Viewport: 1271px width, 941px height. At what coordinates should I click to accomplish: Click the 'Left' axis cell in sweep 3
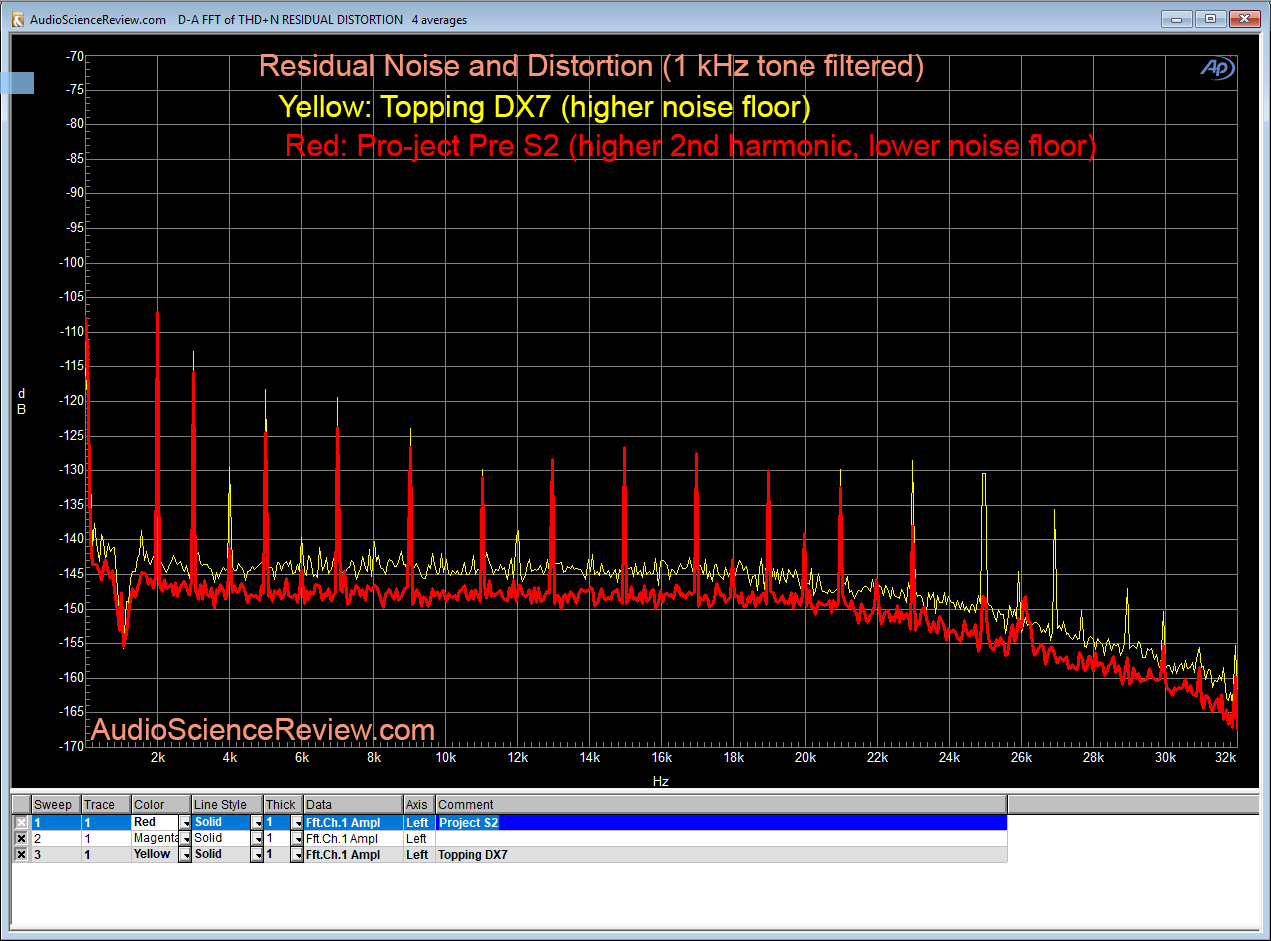(419, 854)
